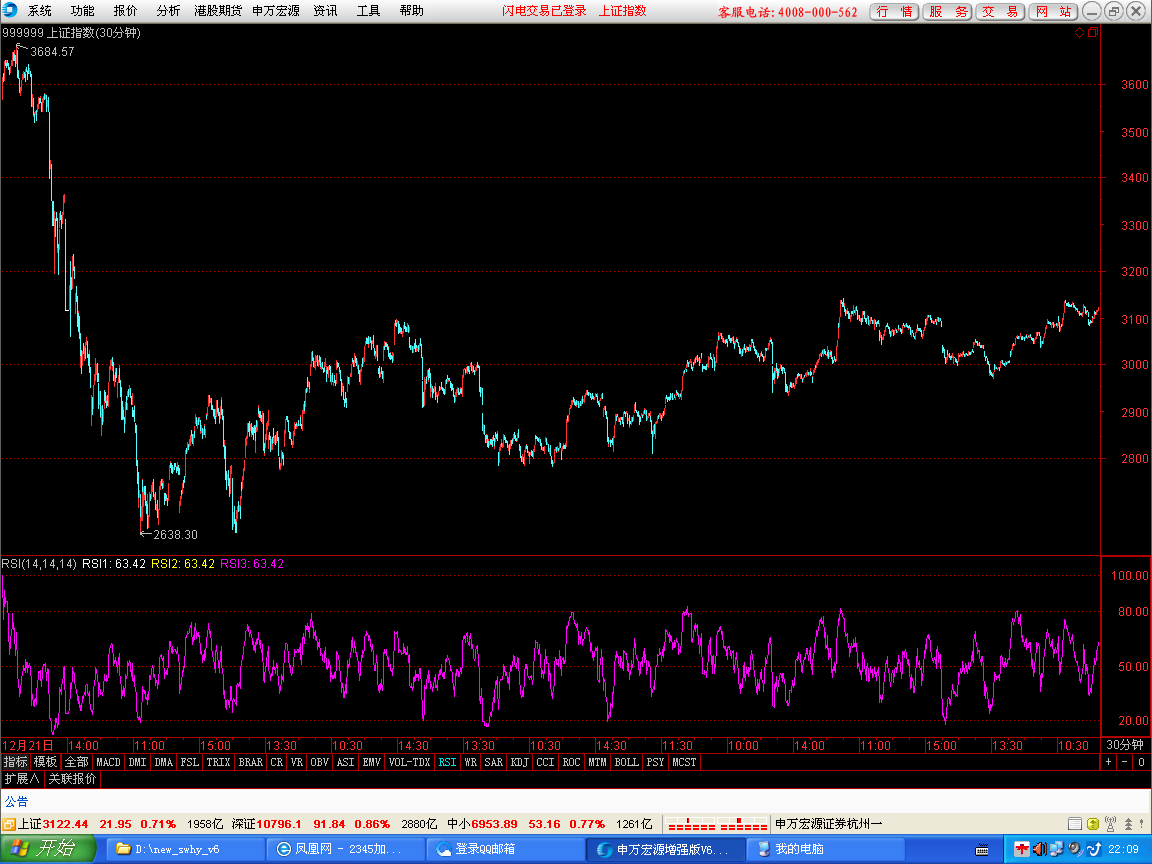Open the 资讯 menu
Viewport: 1152px width, 864px height.
[325, 10]
